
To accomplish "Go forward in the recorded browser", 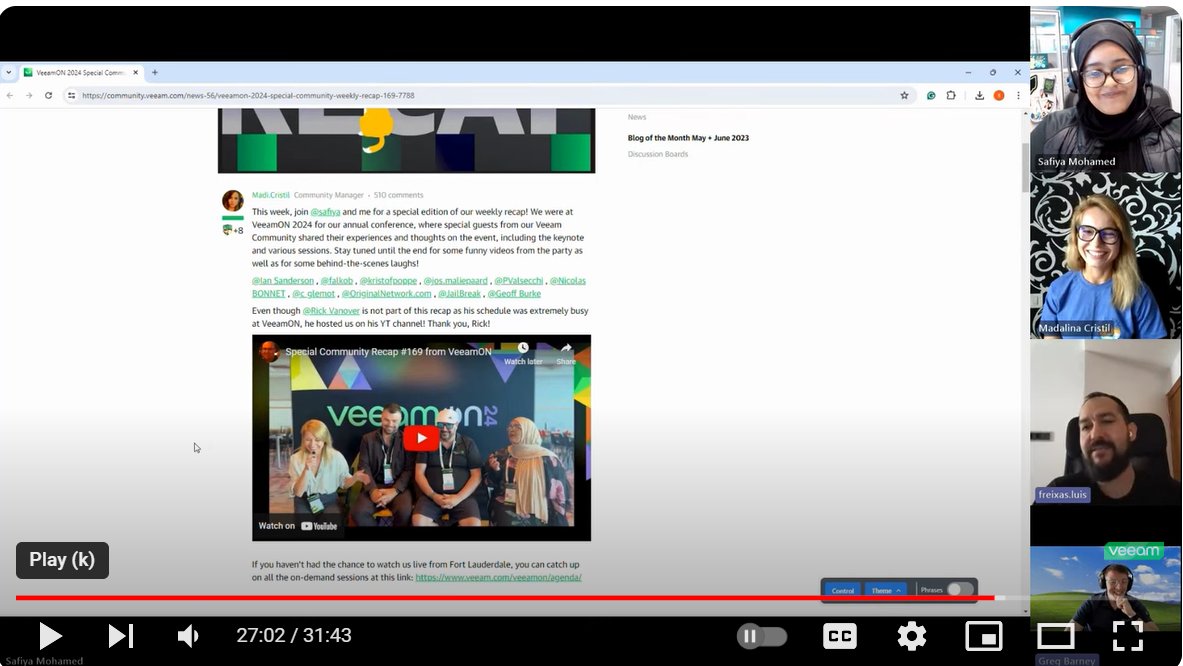I will click(29, 96).
